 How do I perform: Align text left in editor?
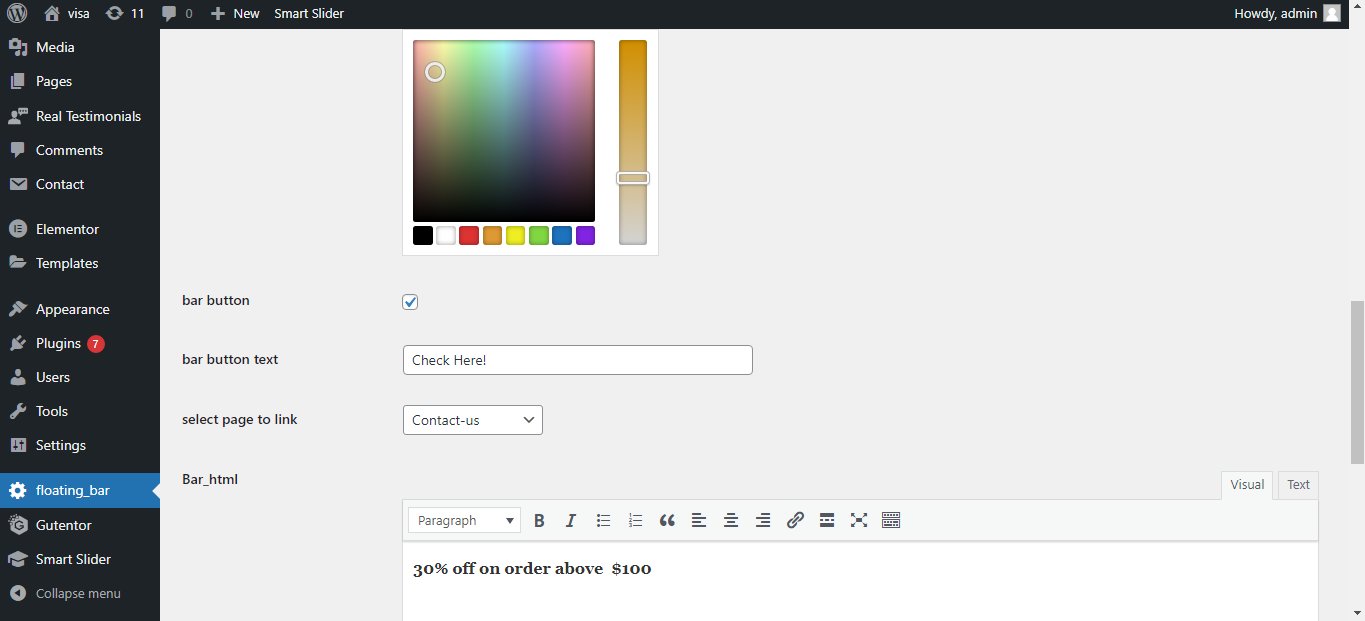click(x=699, y=520)
